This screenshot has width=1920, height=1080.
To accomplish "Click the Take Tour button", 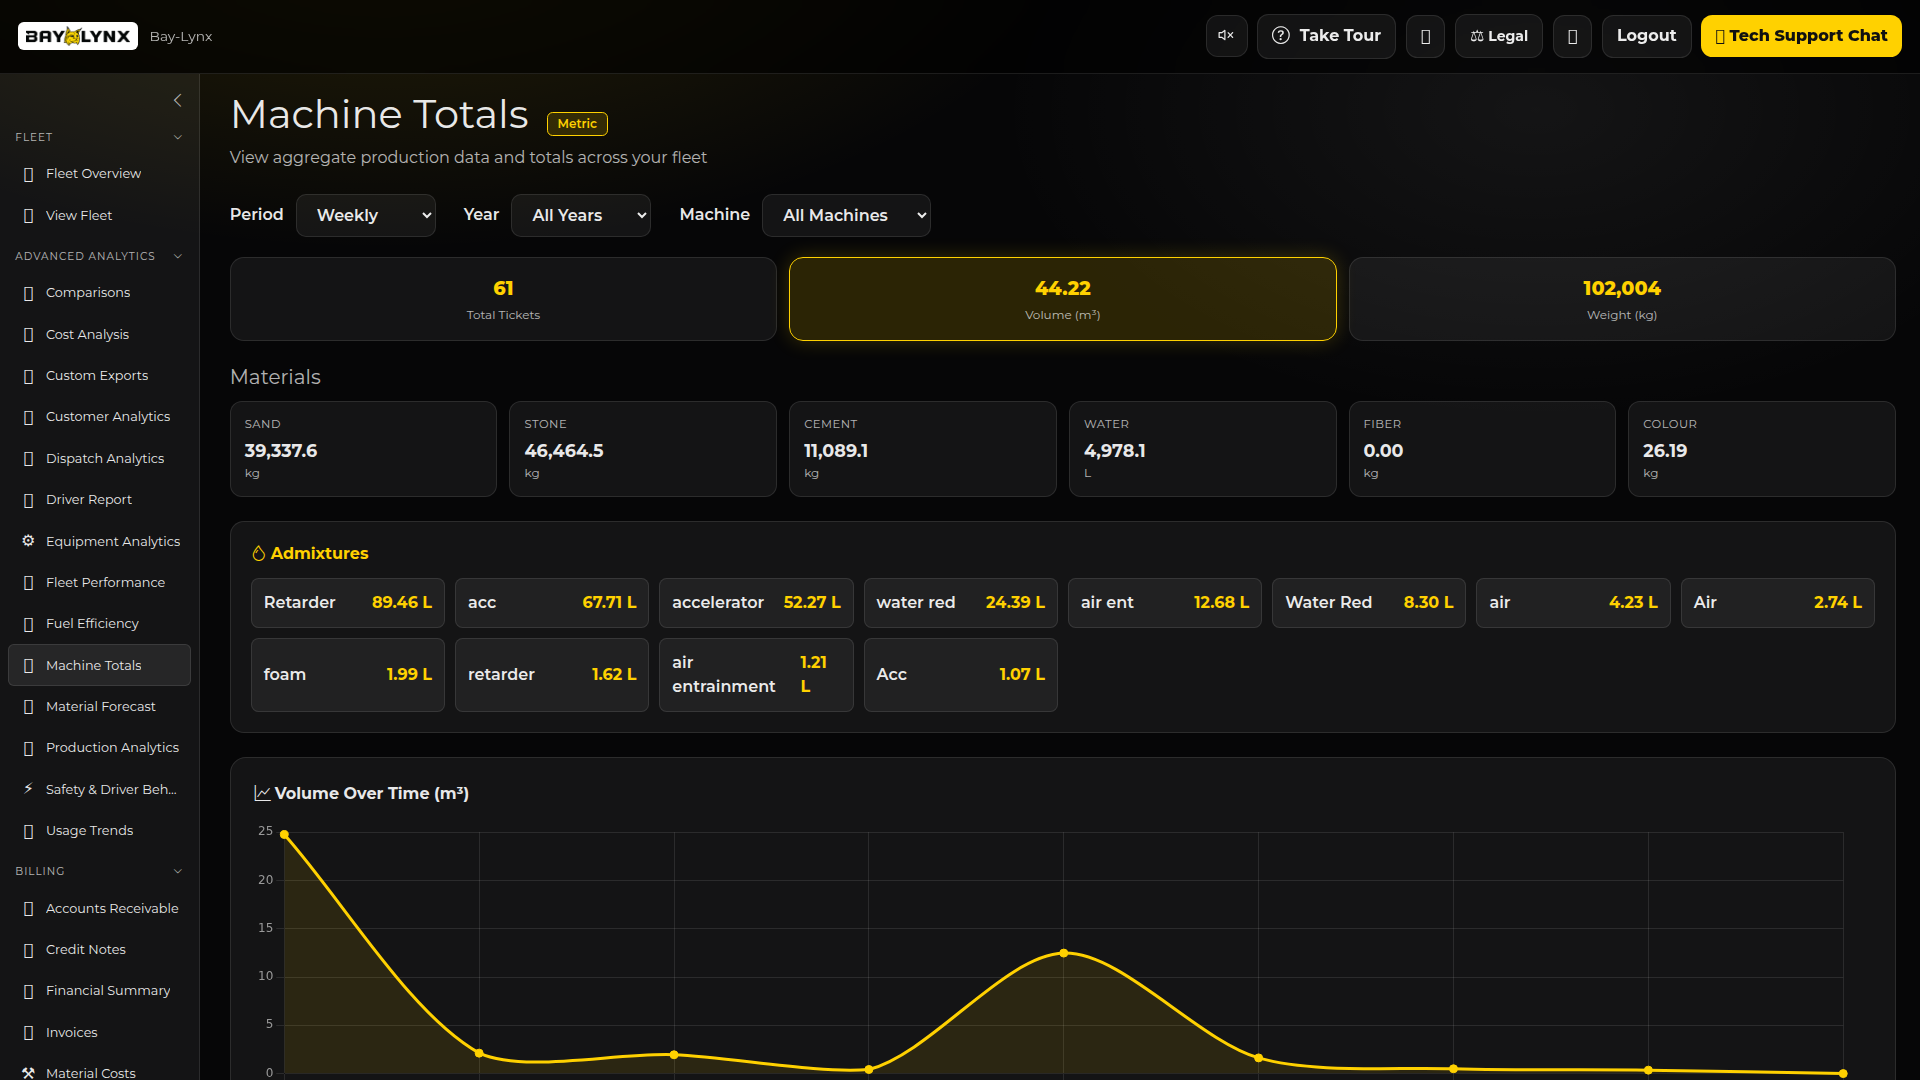I will [1326, 36].
